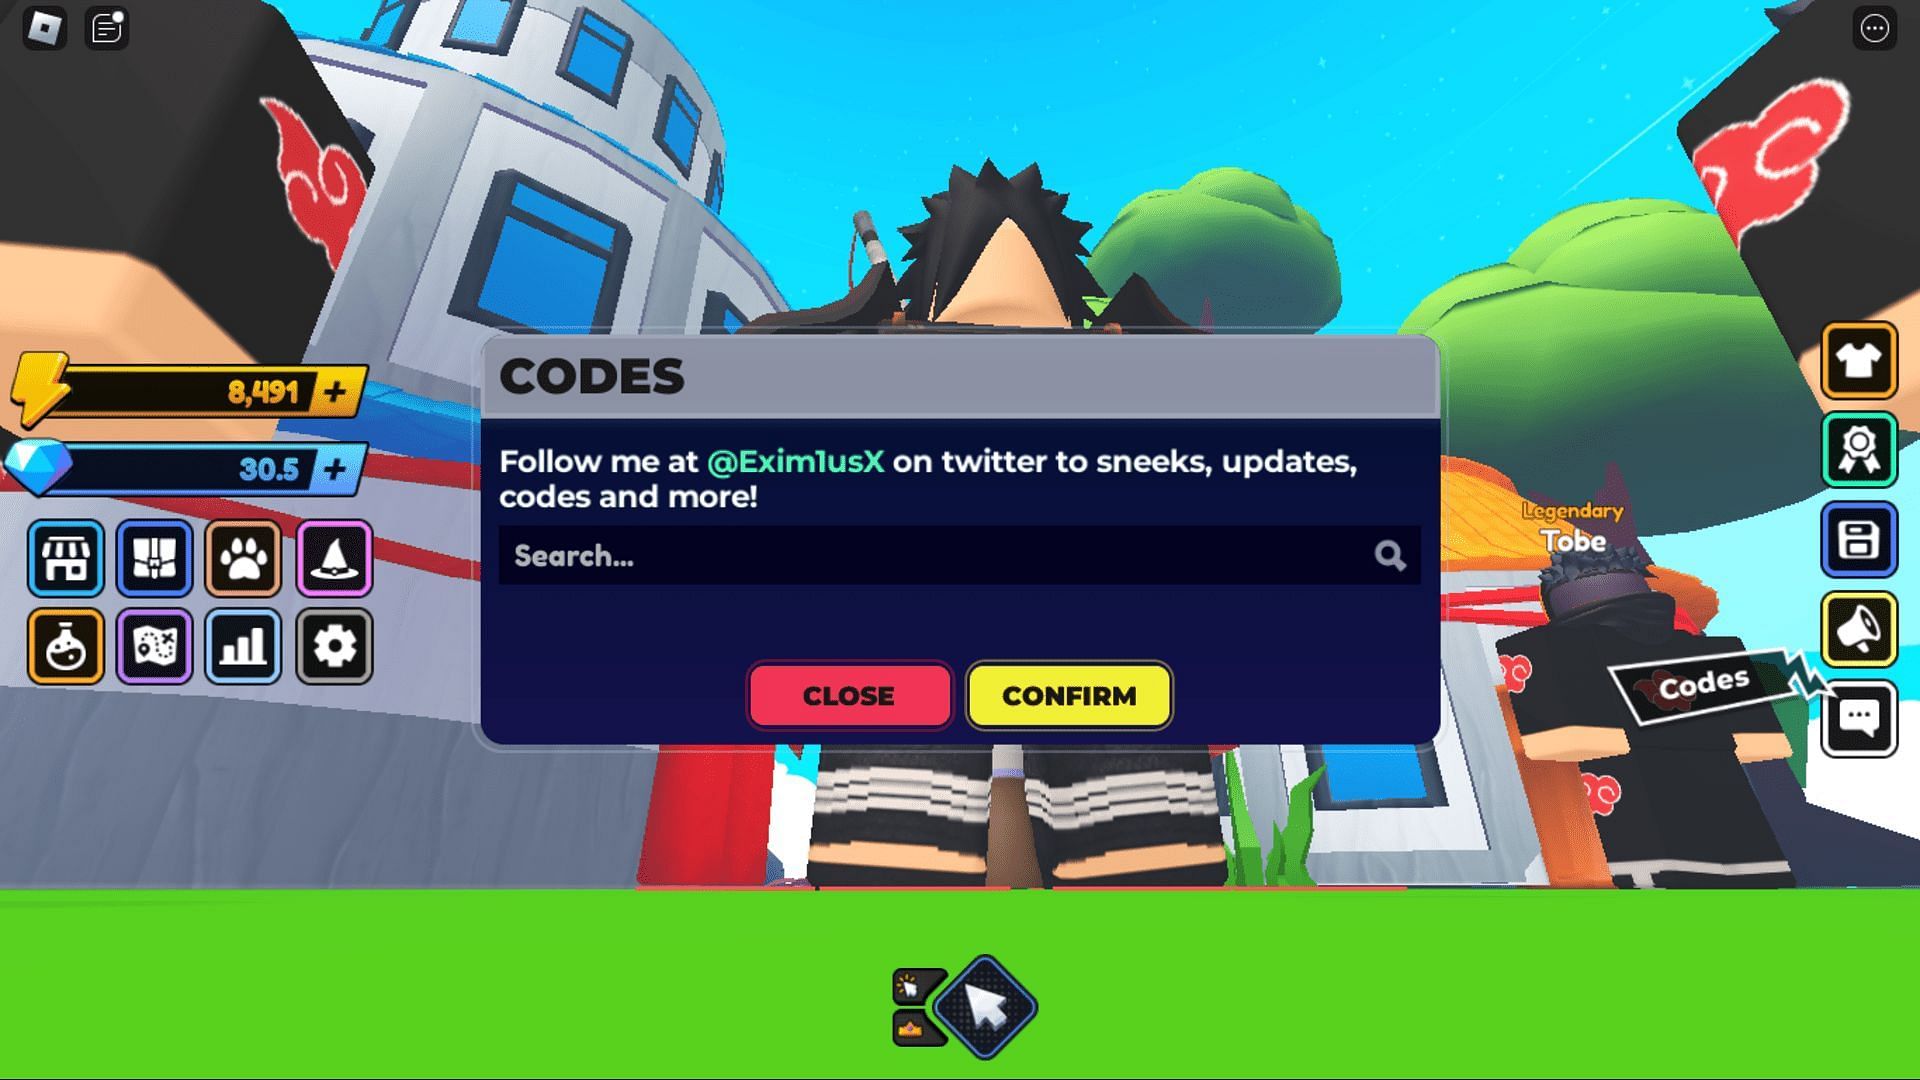
Task: Select the paw/pets icon
Action: click(x=245, y=556)
